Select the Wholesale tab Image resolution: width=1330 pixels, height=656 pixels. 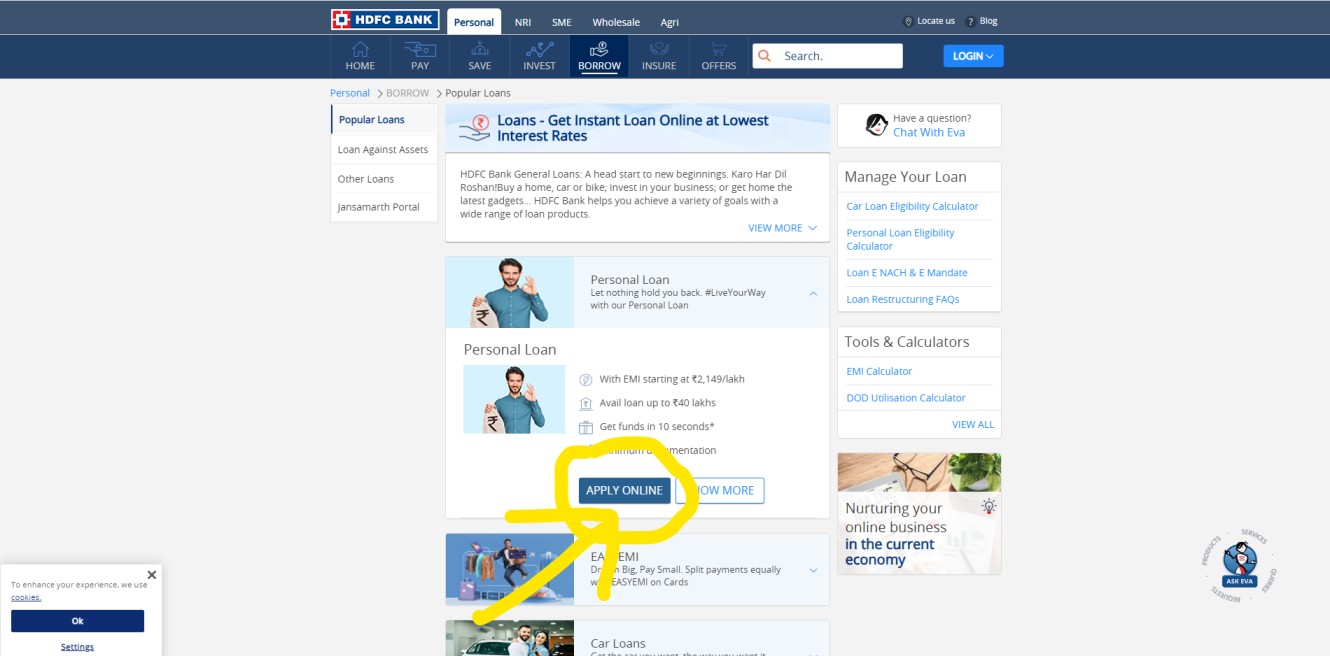click(616, 22)
